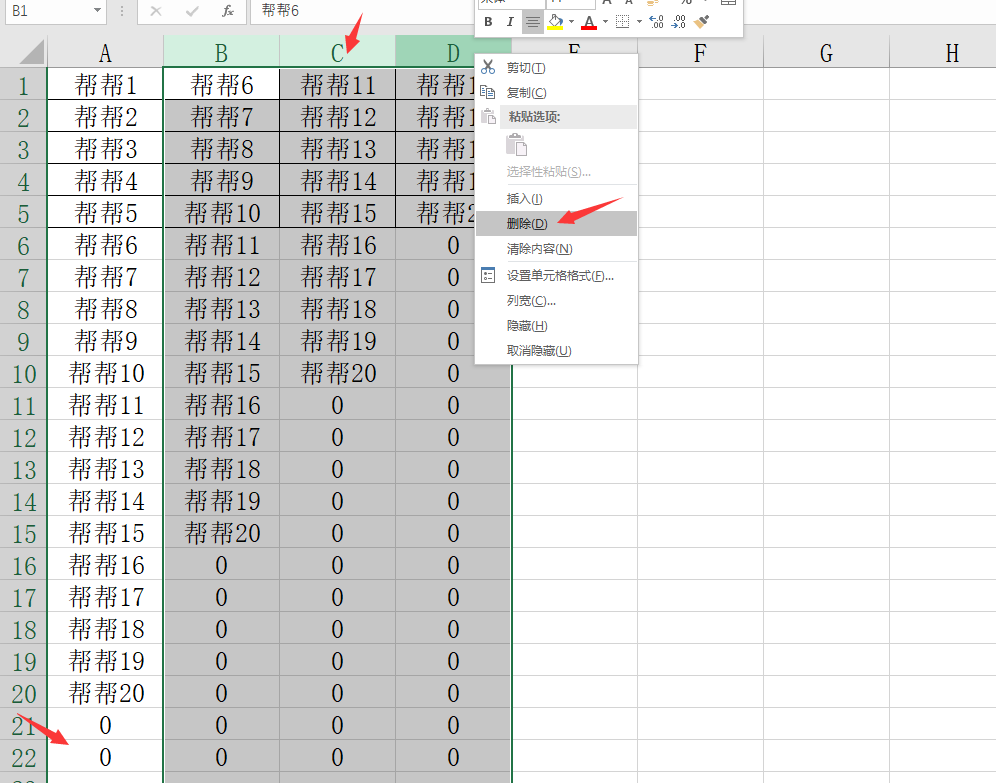This screenshot has height=783, width=996.
Task: Toggle center alignment in mini toolbar
Action: pyautogui.click(x=533, y=22)
